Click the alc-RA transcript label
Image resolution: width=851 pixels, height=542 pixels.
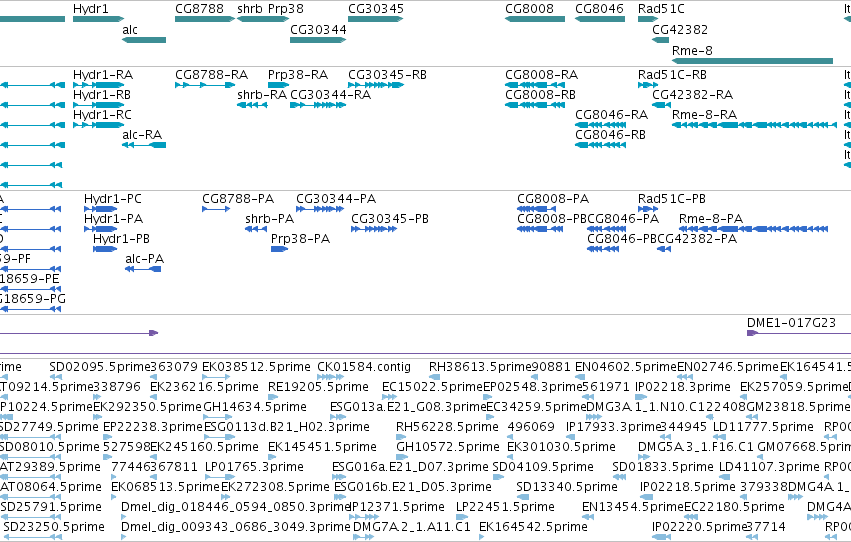[x=142, y=135]
